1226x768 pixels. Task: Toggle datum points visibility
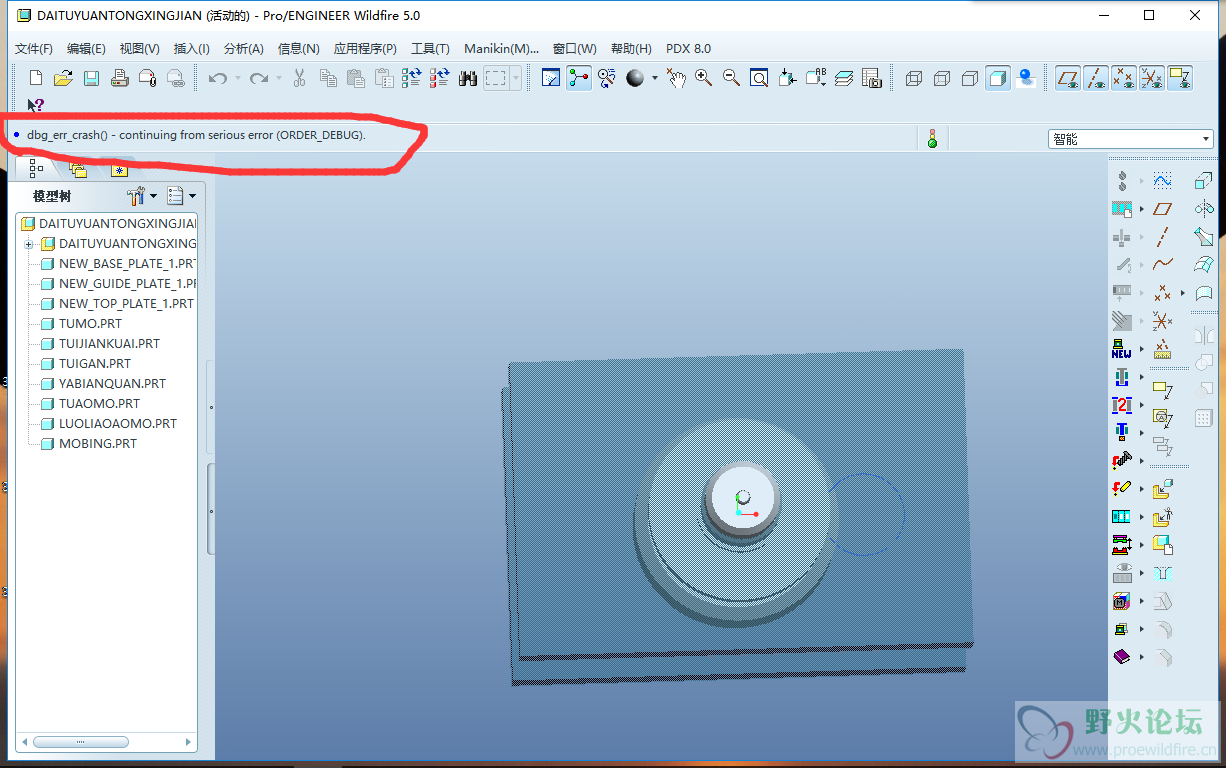(x=1124, y=78)
